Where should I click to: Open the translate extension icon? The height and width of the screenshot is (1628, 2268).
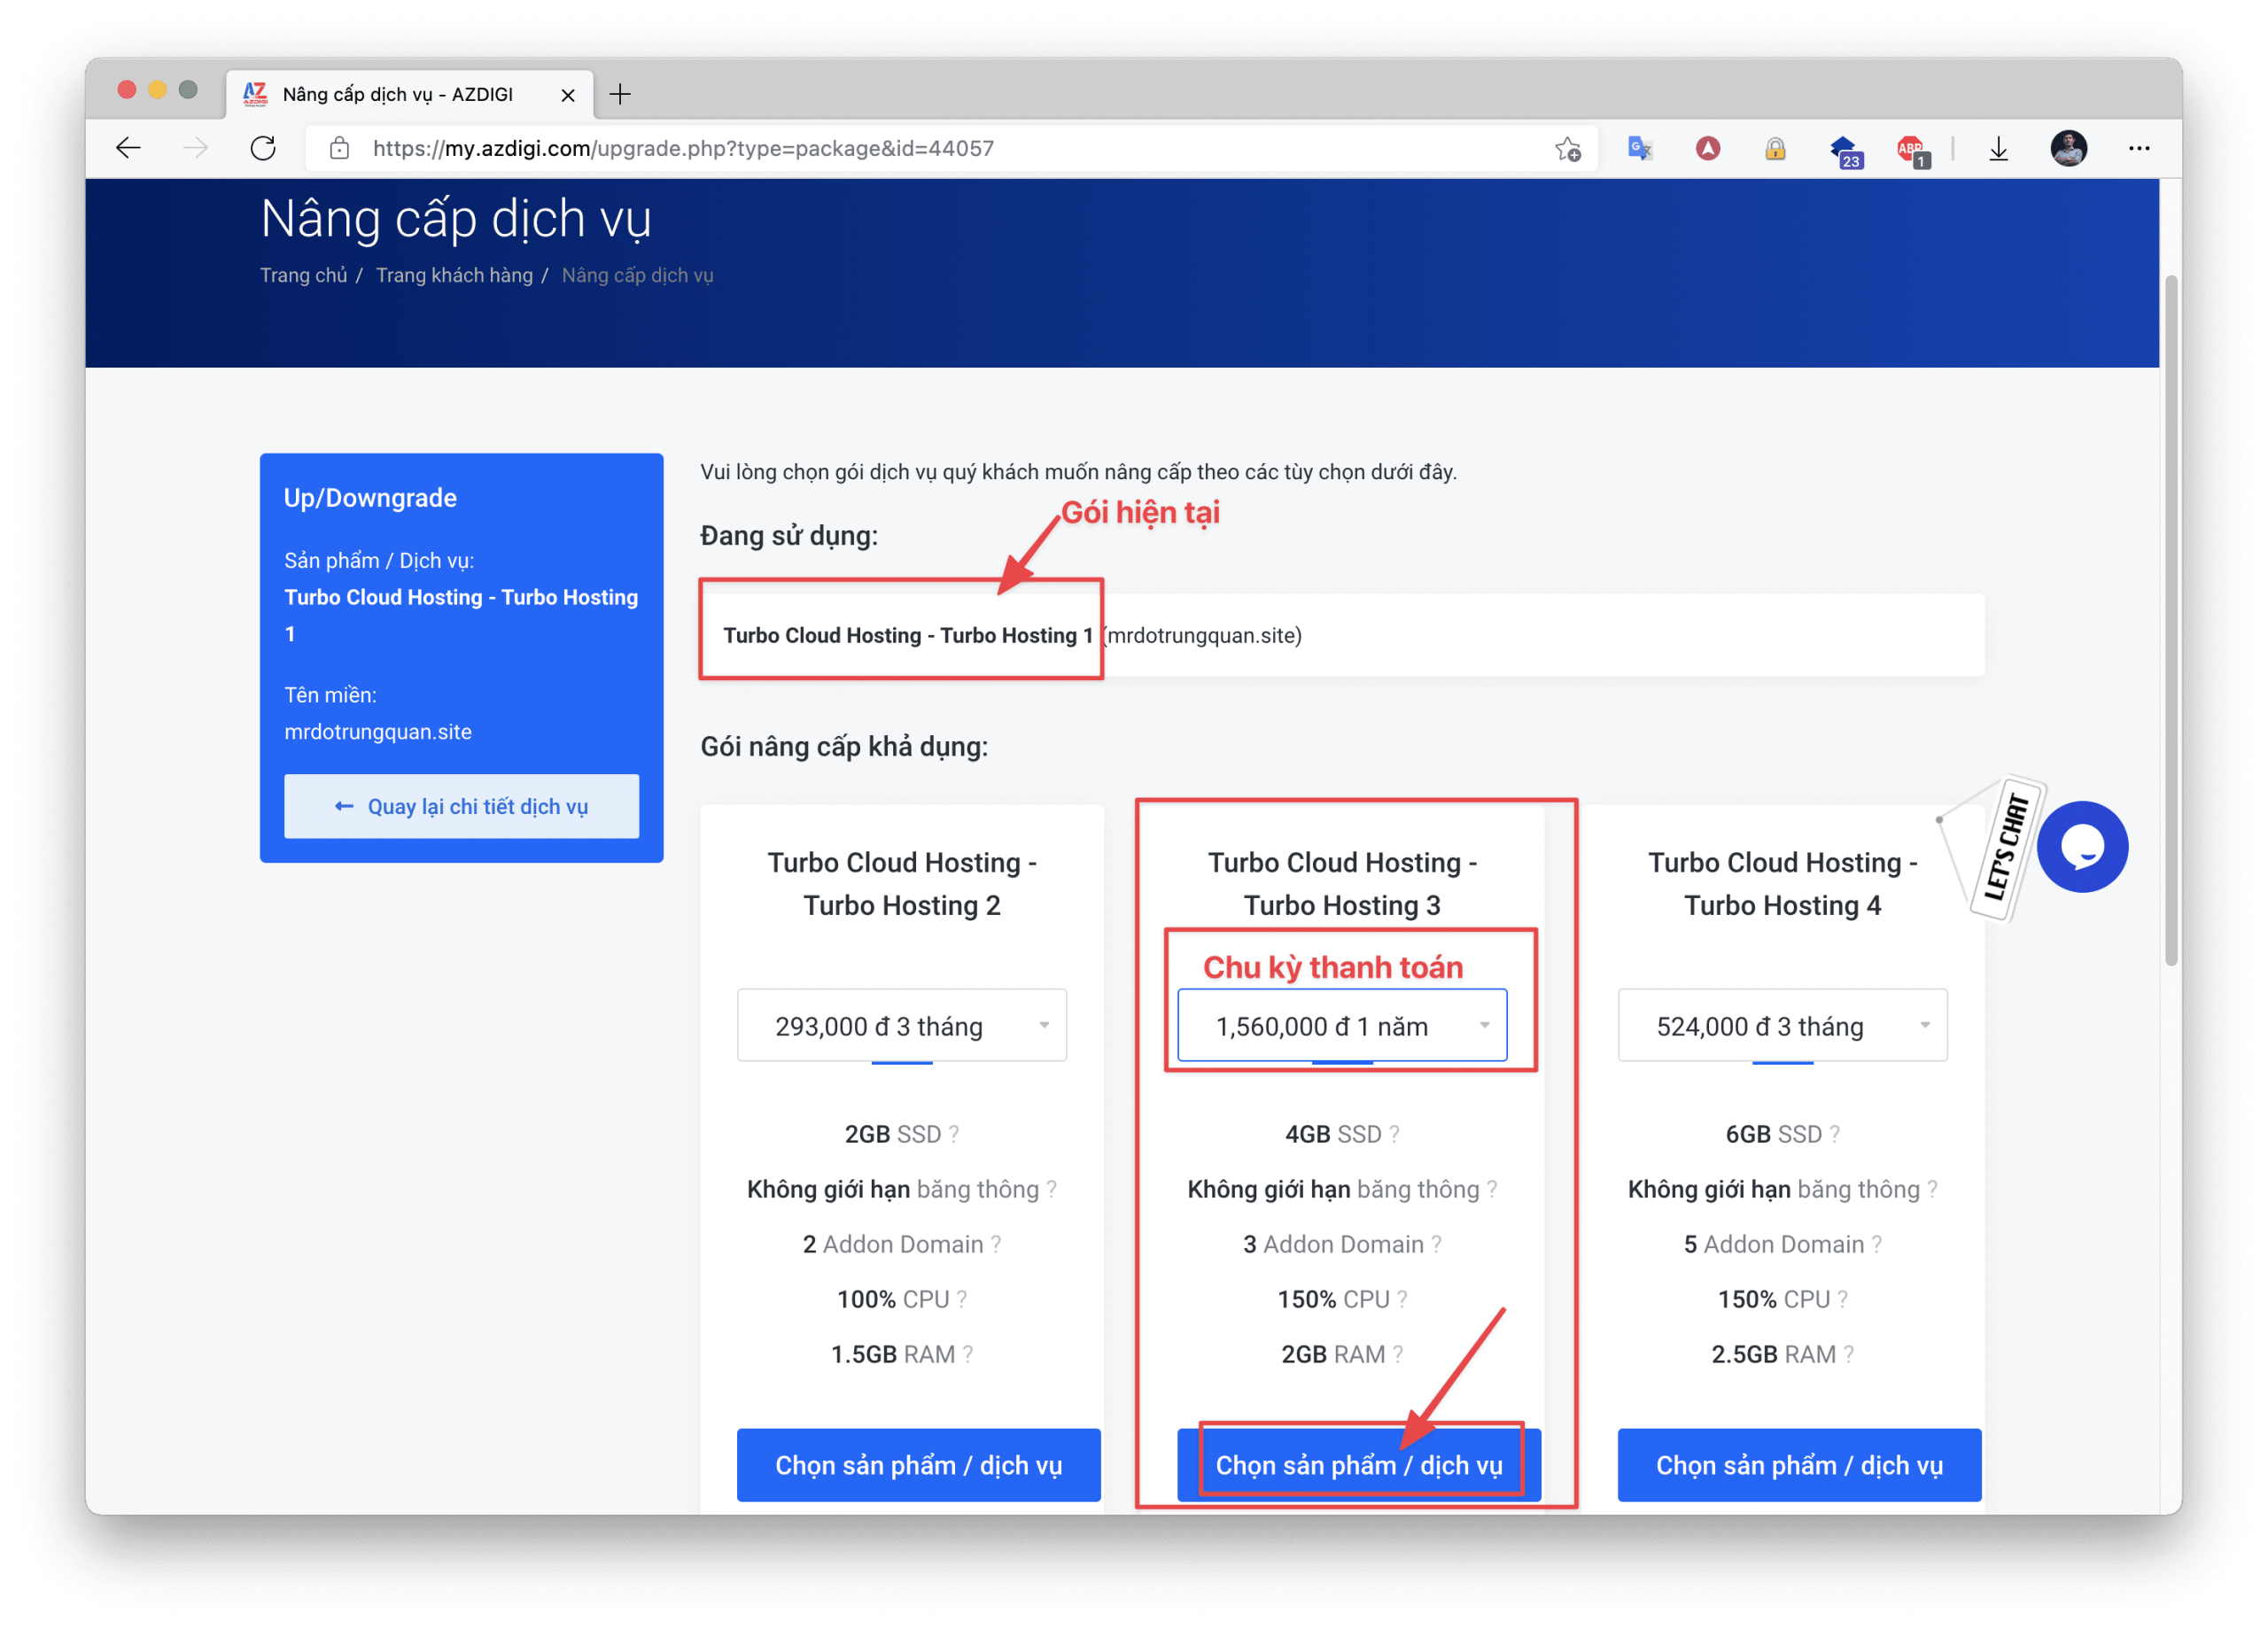click(x=1640, y=149)
